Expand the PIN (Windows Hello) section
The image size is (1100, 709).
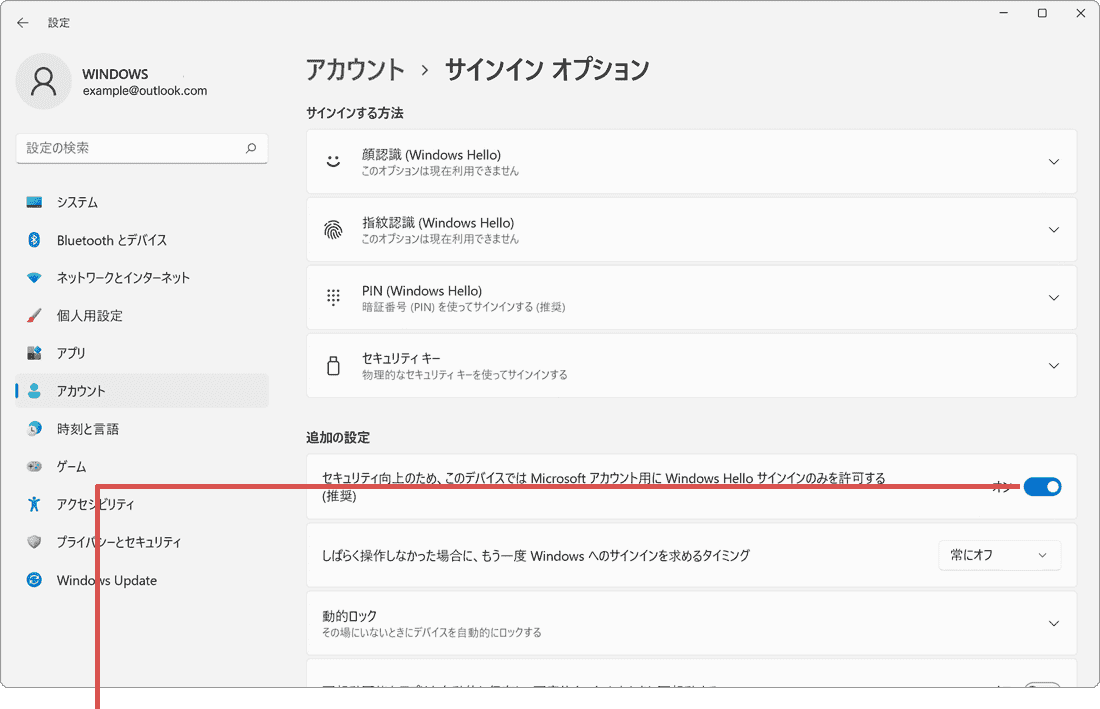pos(1053,297)
